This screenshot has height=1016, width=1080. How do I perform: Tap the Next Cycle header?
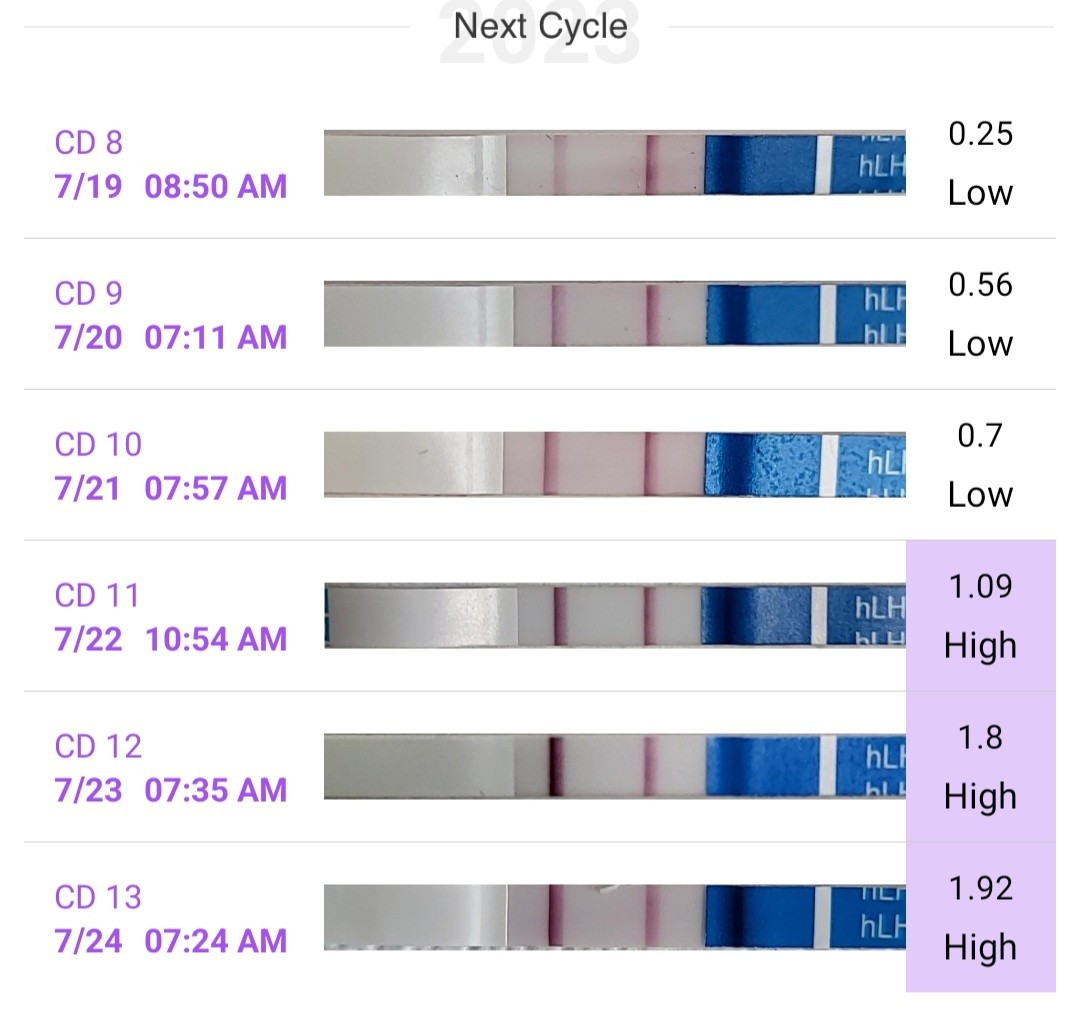coord(540,26)
